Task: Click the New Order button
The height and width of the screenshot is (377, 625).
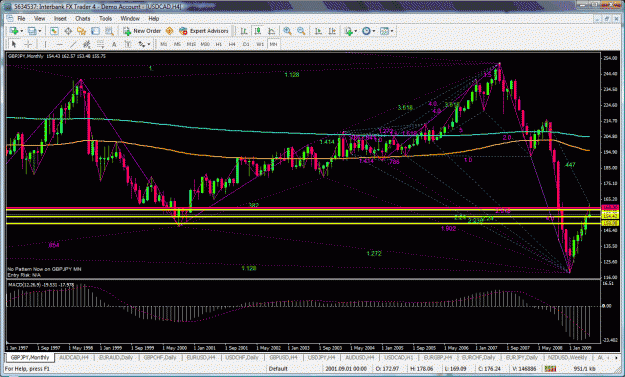Action: point(142,31)
